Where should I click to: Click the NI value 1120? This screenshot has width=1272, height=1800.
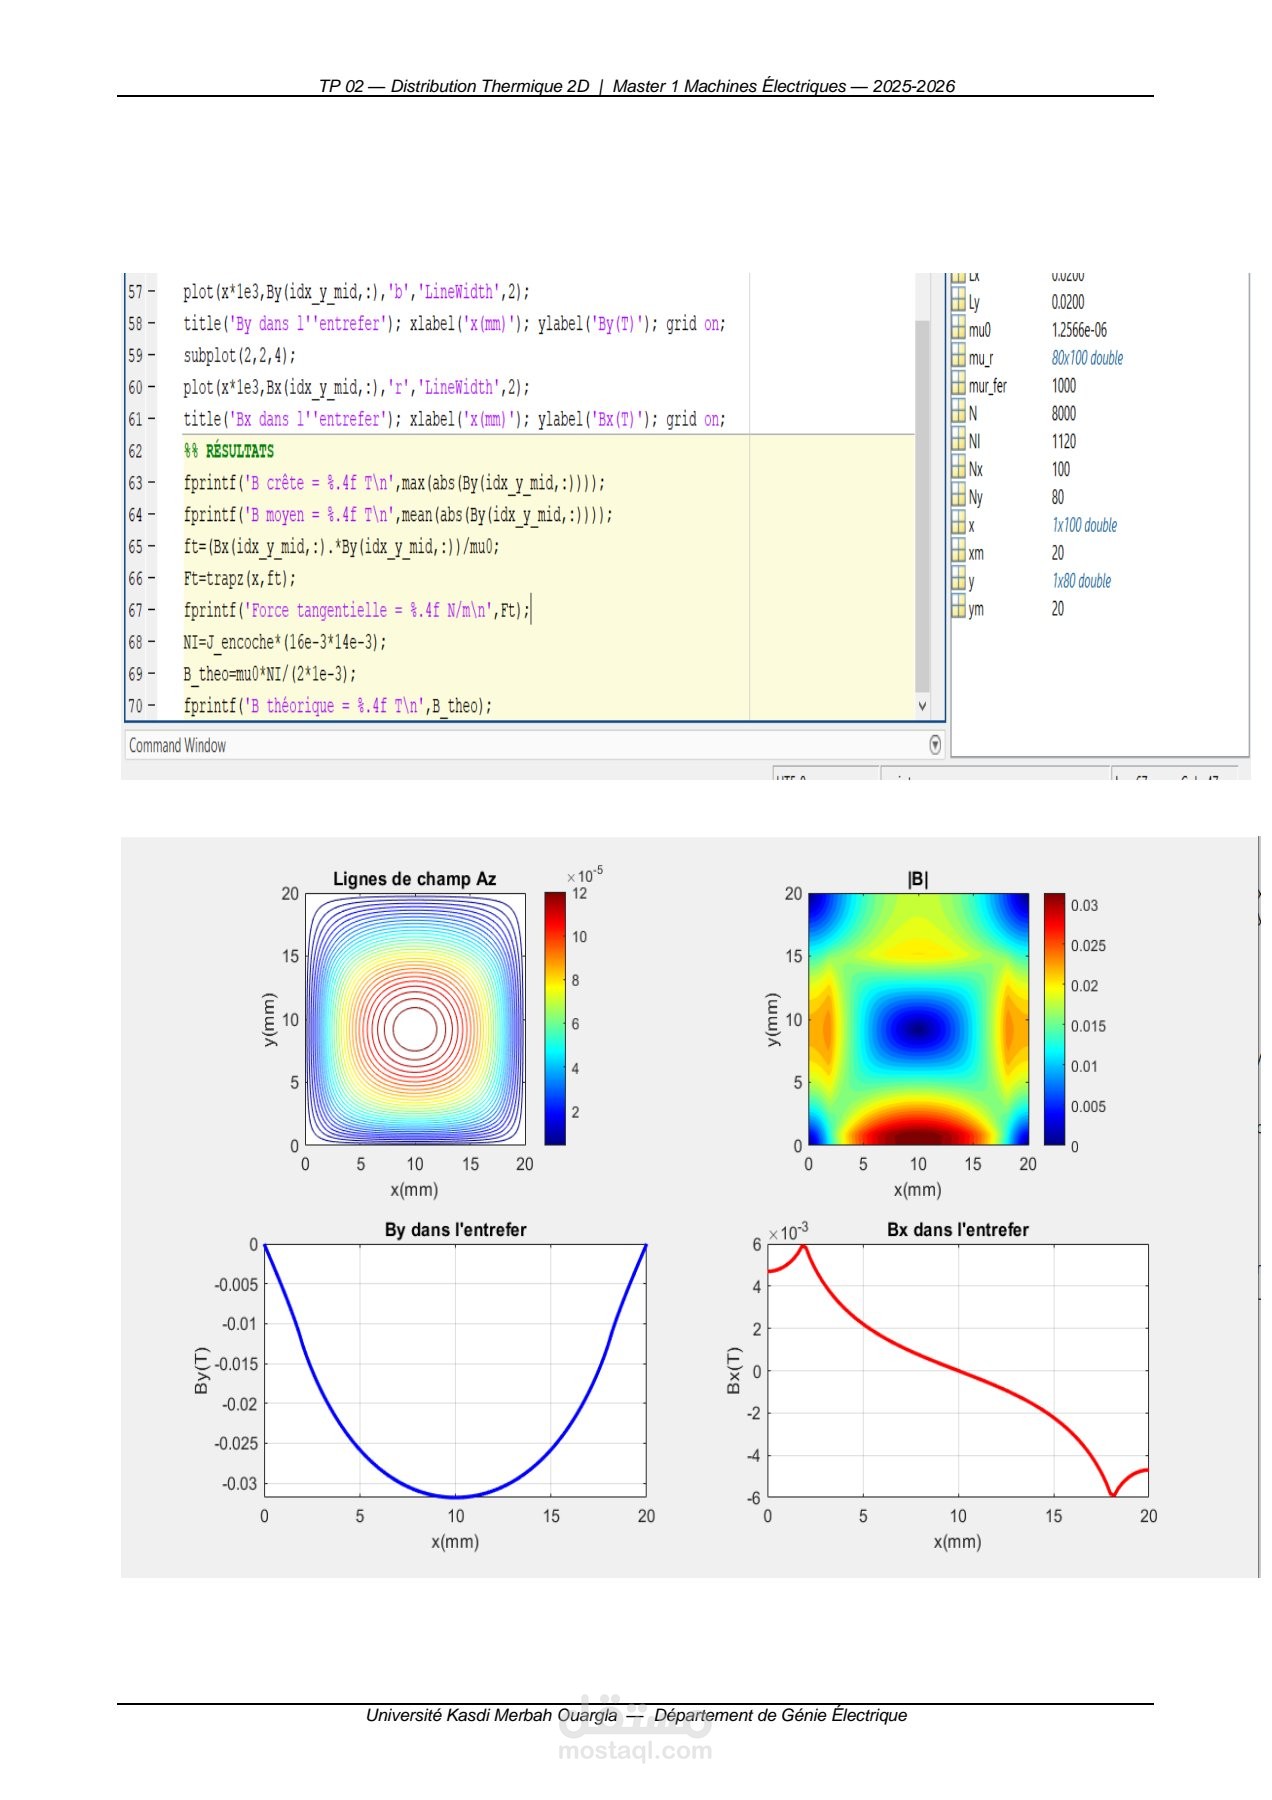click(x=1064, y=441)
